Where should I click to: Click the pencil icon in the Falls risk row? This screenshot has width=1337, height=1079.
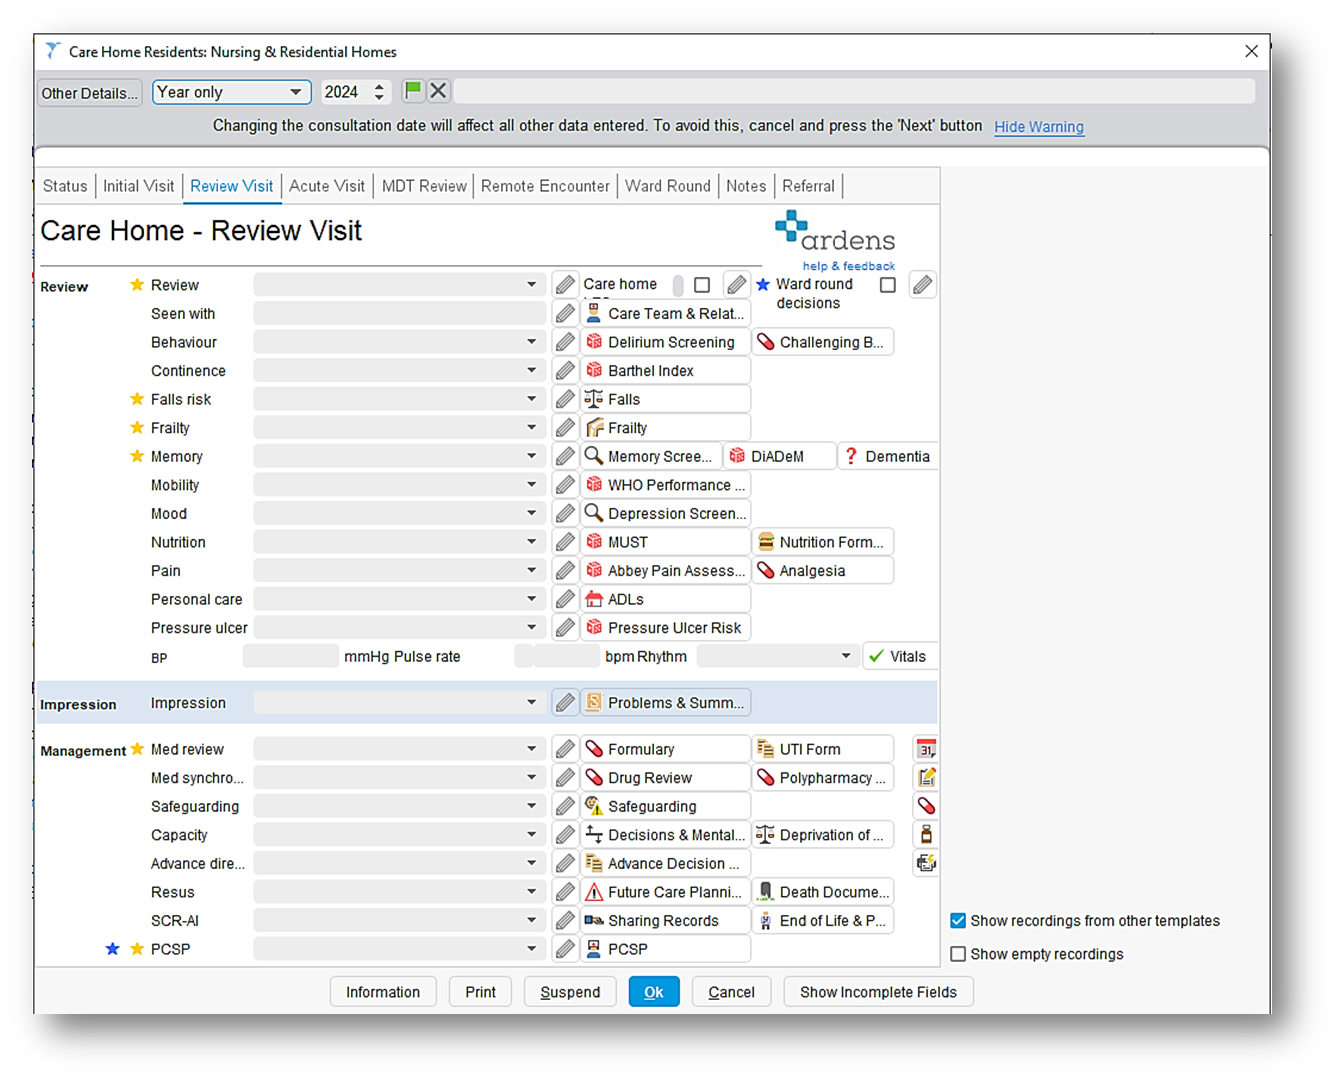(565, 399)
